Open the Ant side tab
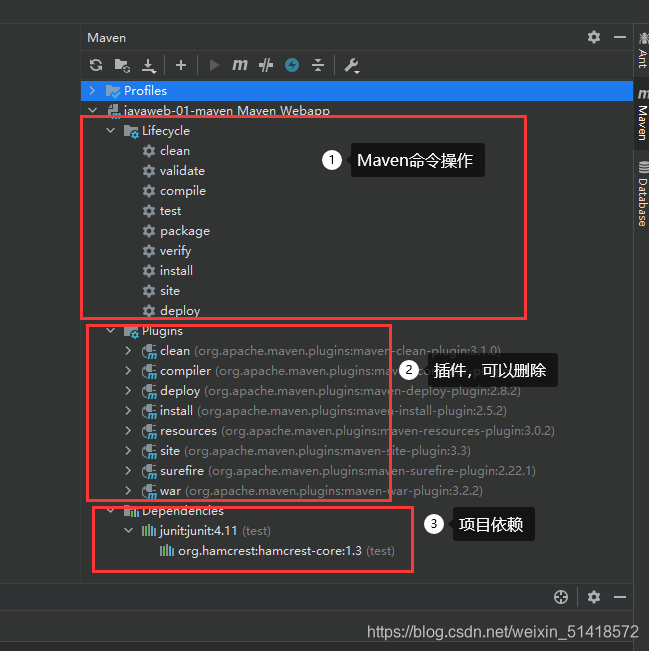The image size is (649, 651). point(642,51)
